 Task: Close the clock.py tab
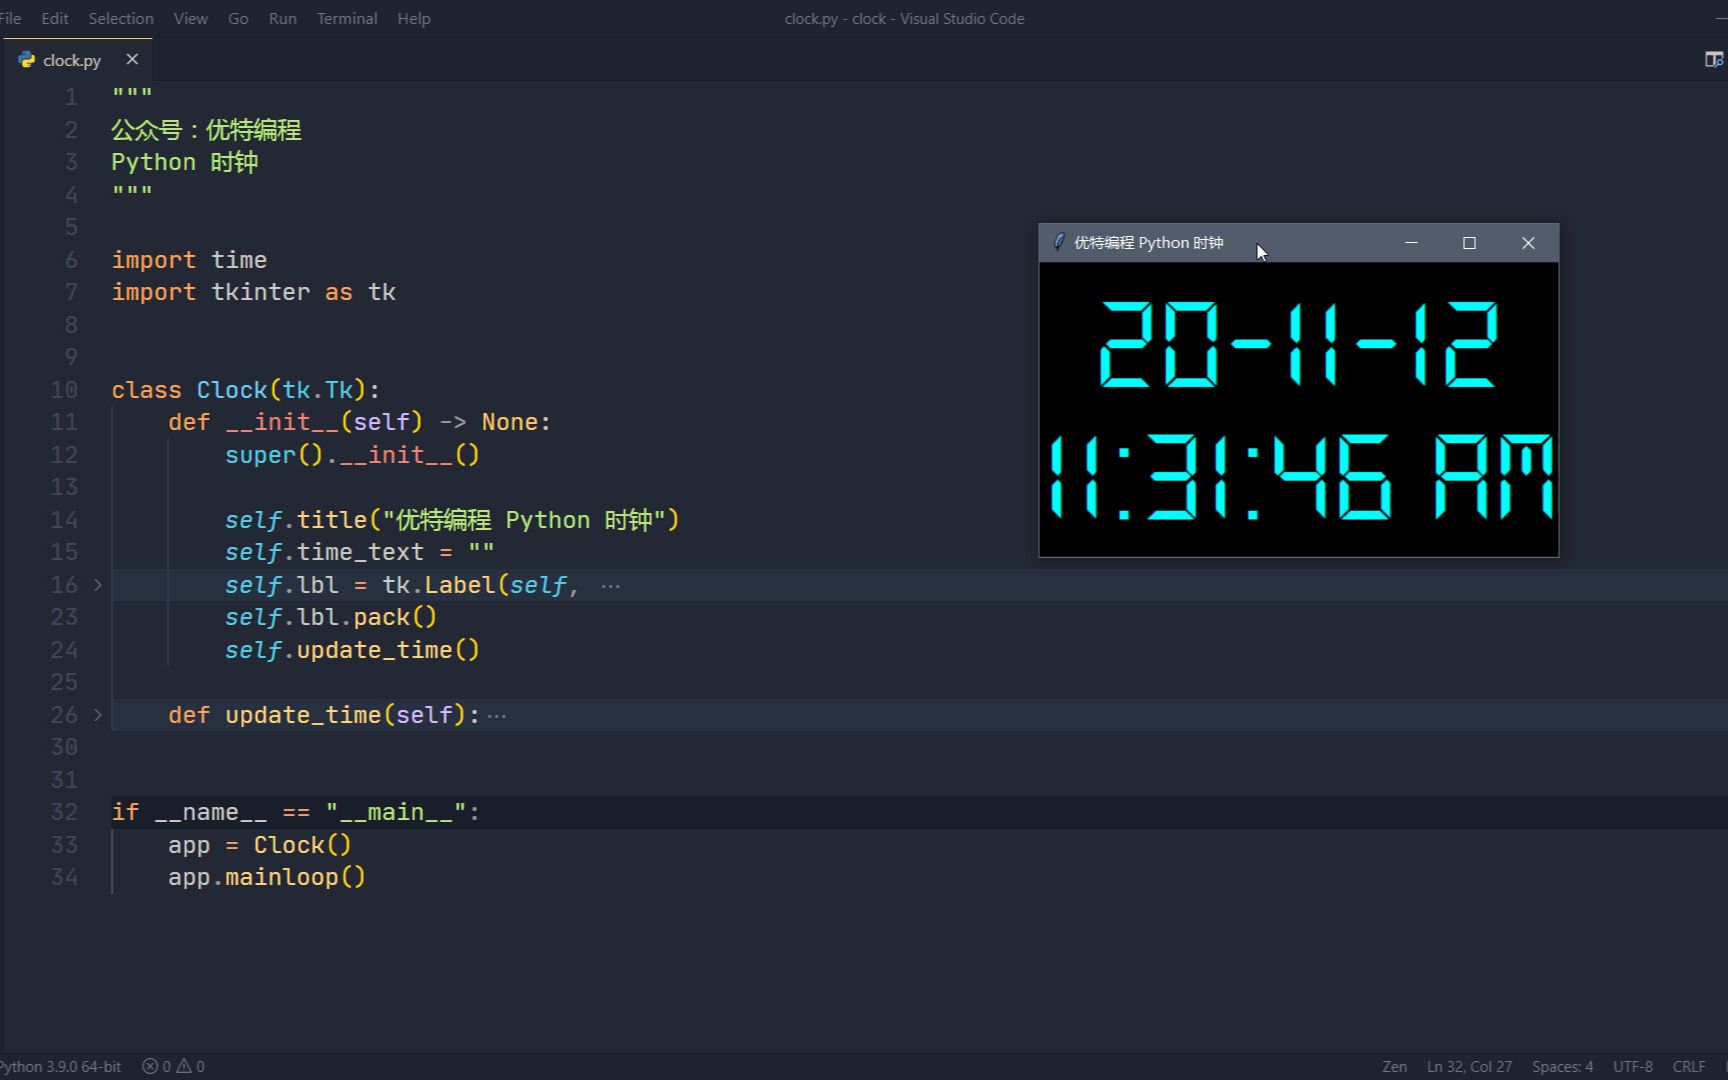click(132, 59)
